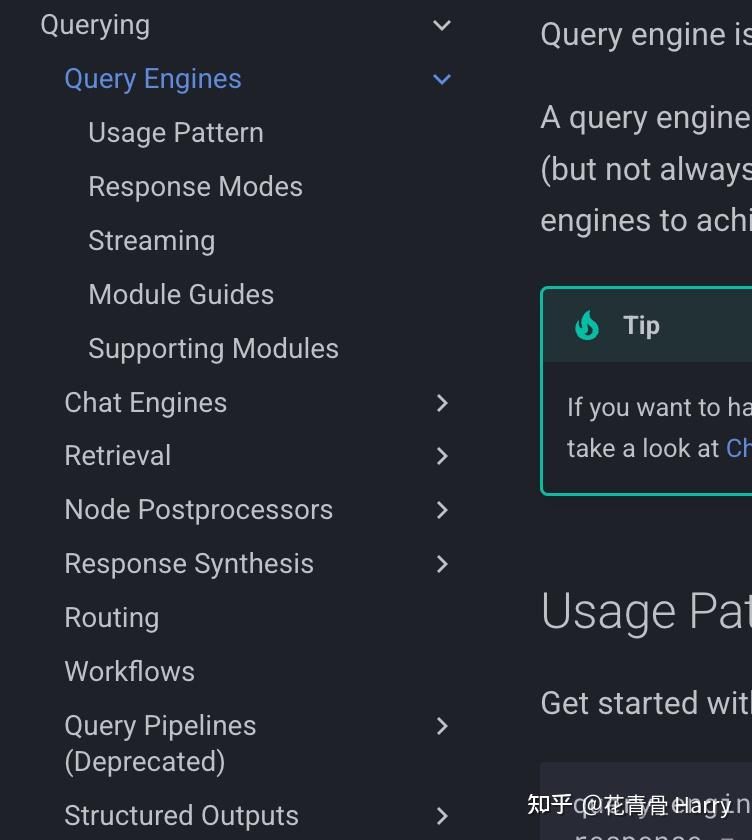Collapse the Querying section chevron

coord(442,25)
